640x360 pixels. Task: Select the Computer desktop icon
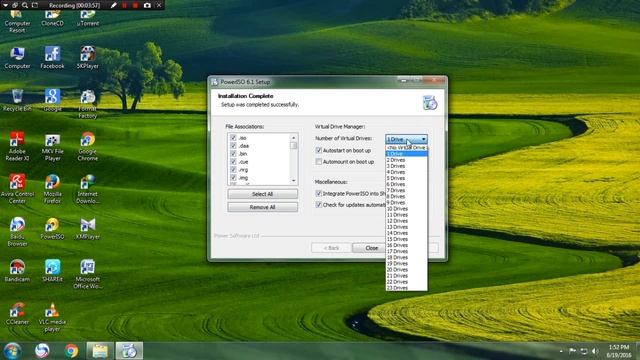[17, 58]
